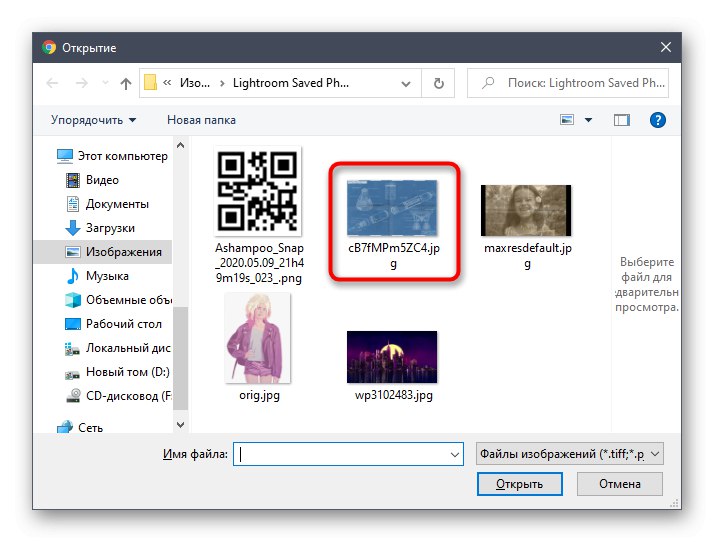This screenshot has height=542, width=714.
Task: Open the Локальный диск drive
Action: [118, 348]
